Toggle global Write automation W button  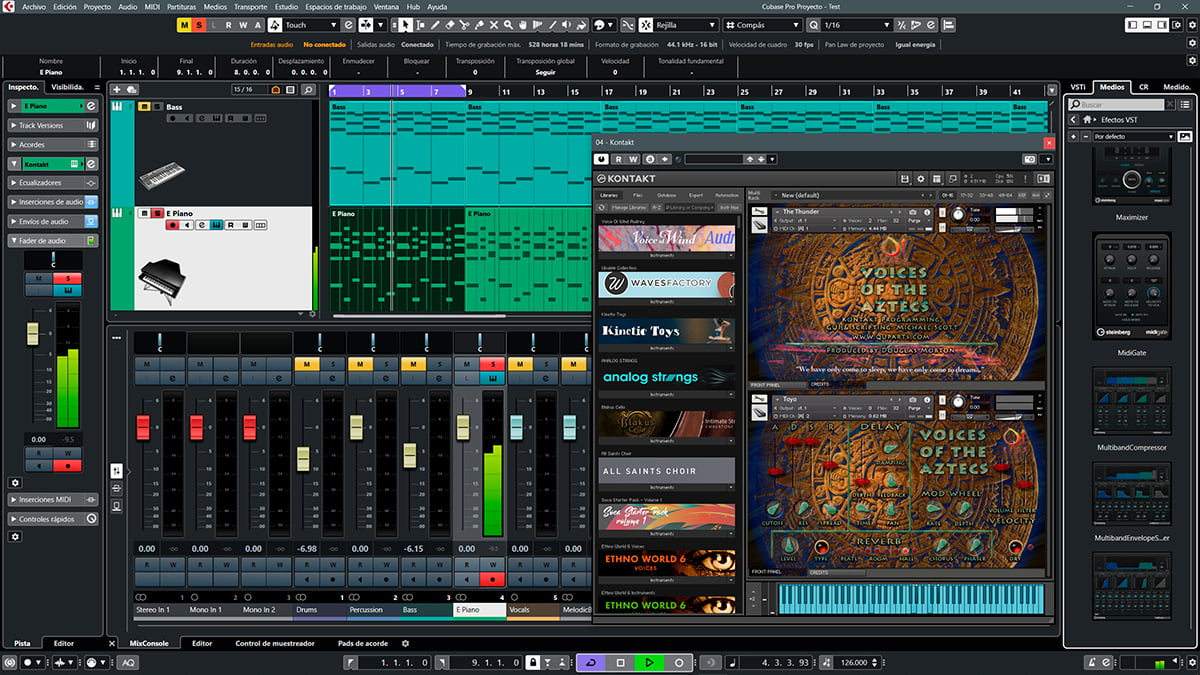(243, 24)
